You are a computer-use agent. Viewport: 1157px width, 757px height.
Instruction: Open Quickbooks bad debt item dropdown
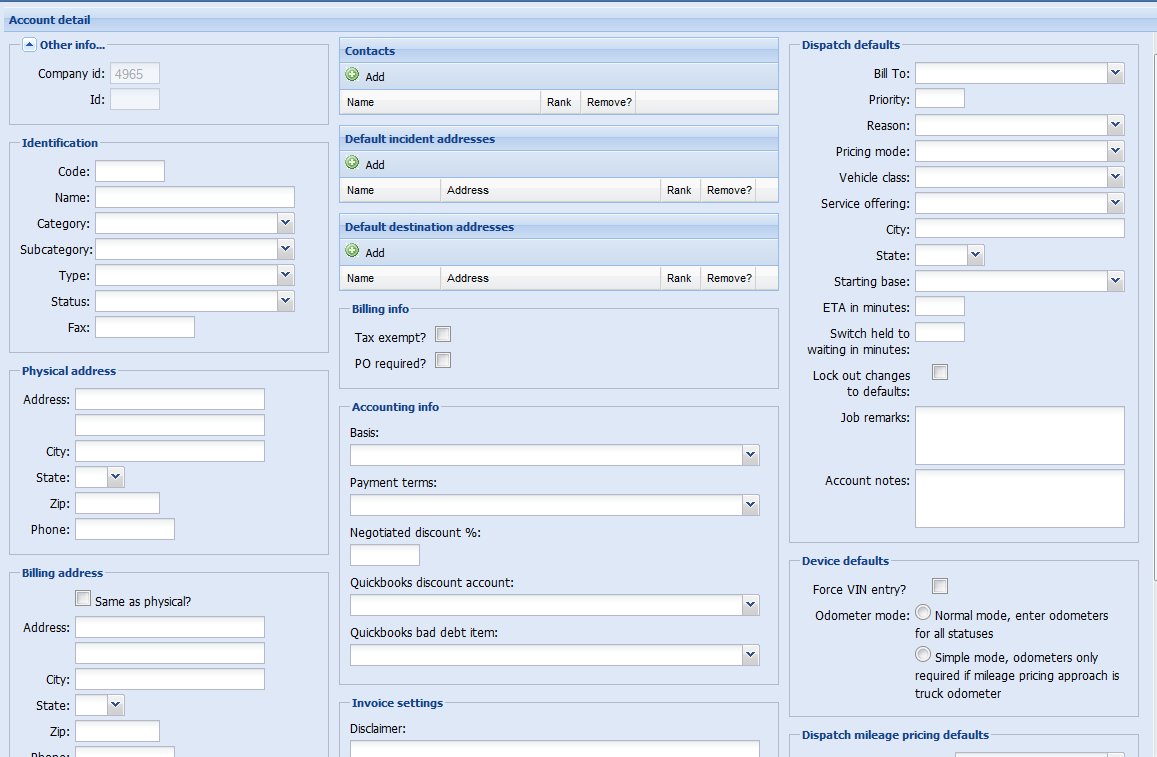750,655
